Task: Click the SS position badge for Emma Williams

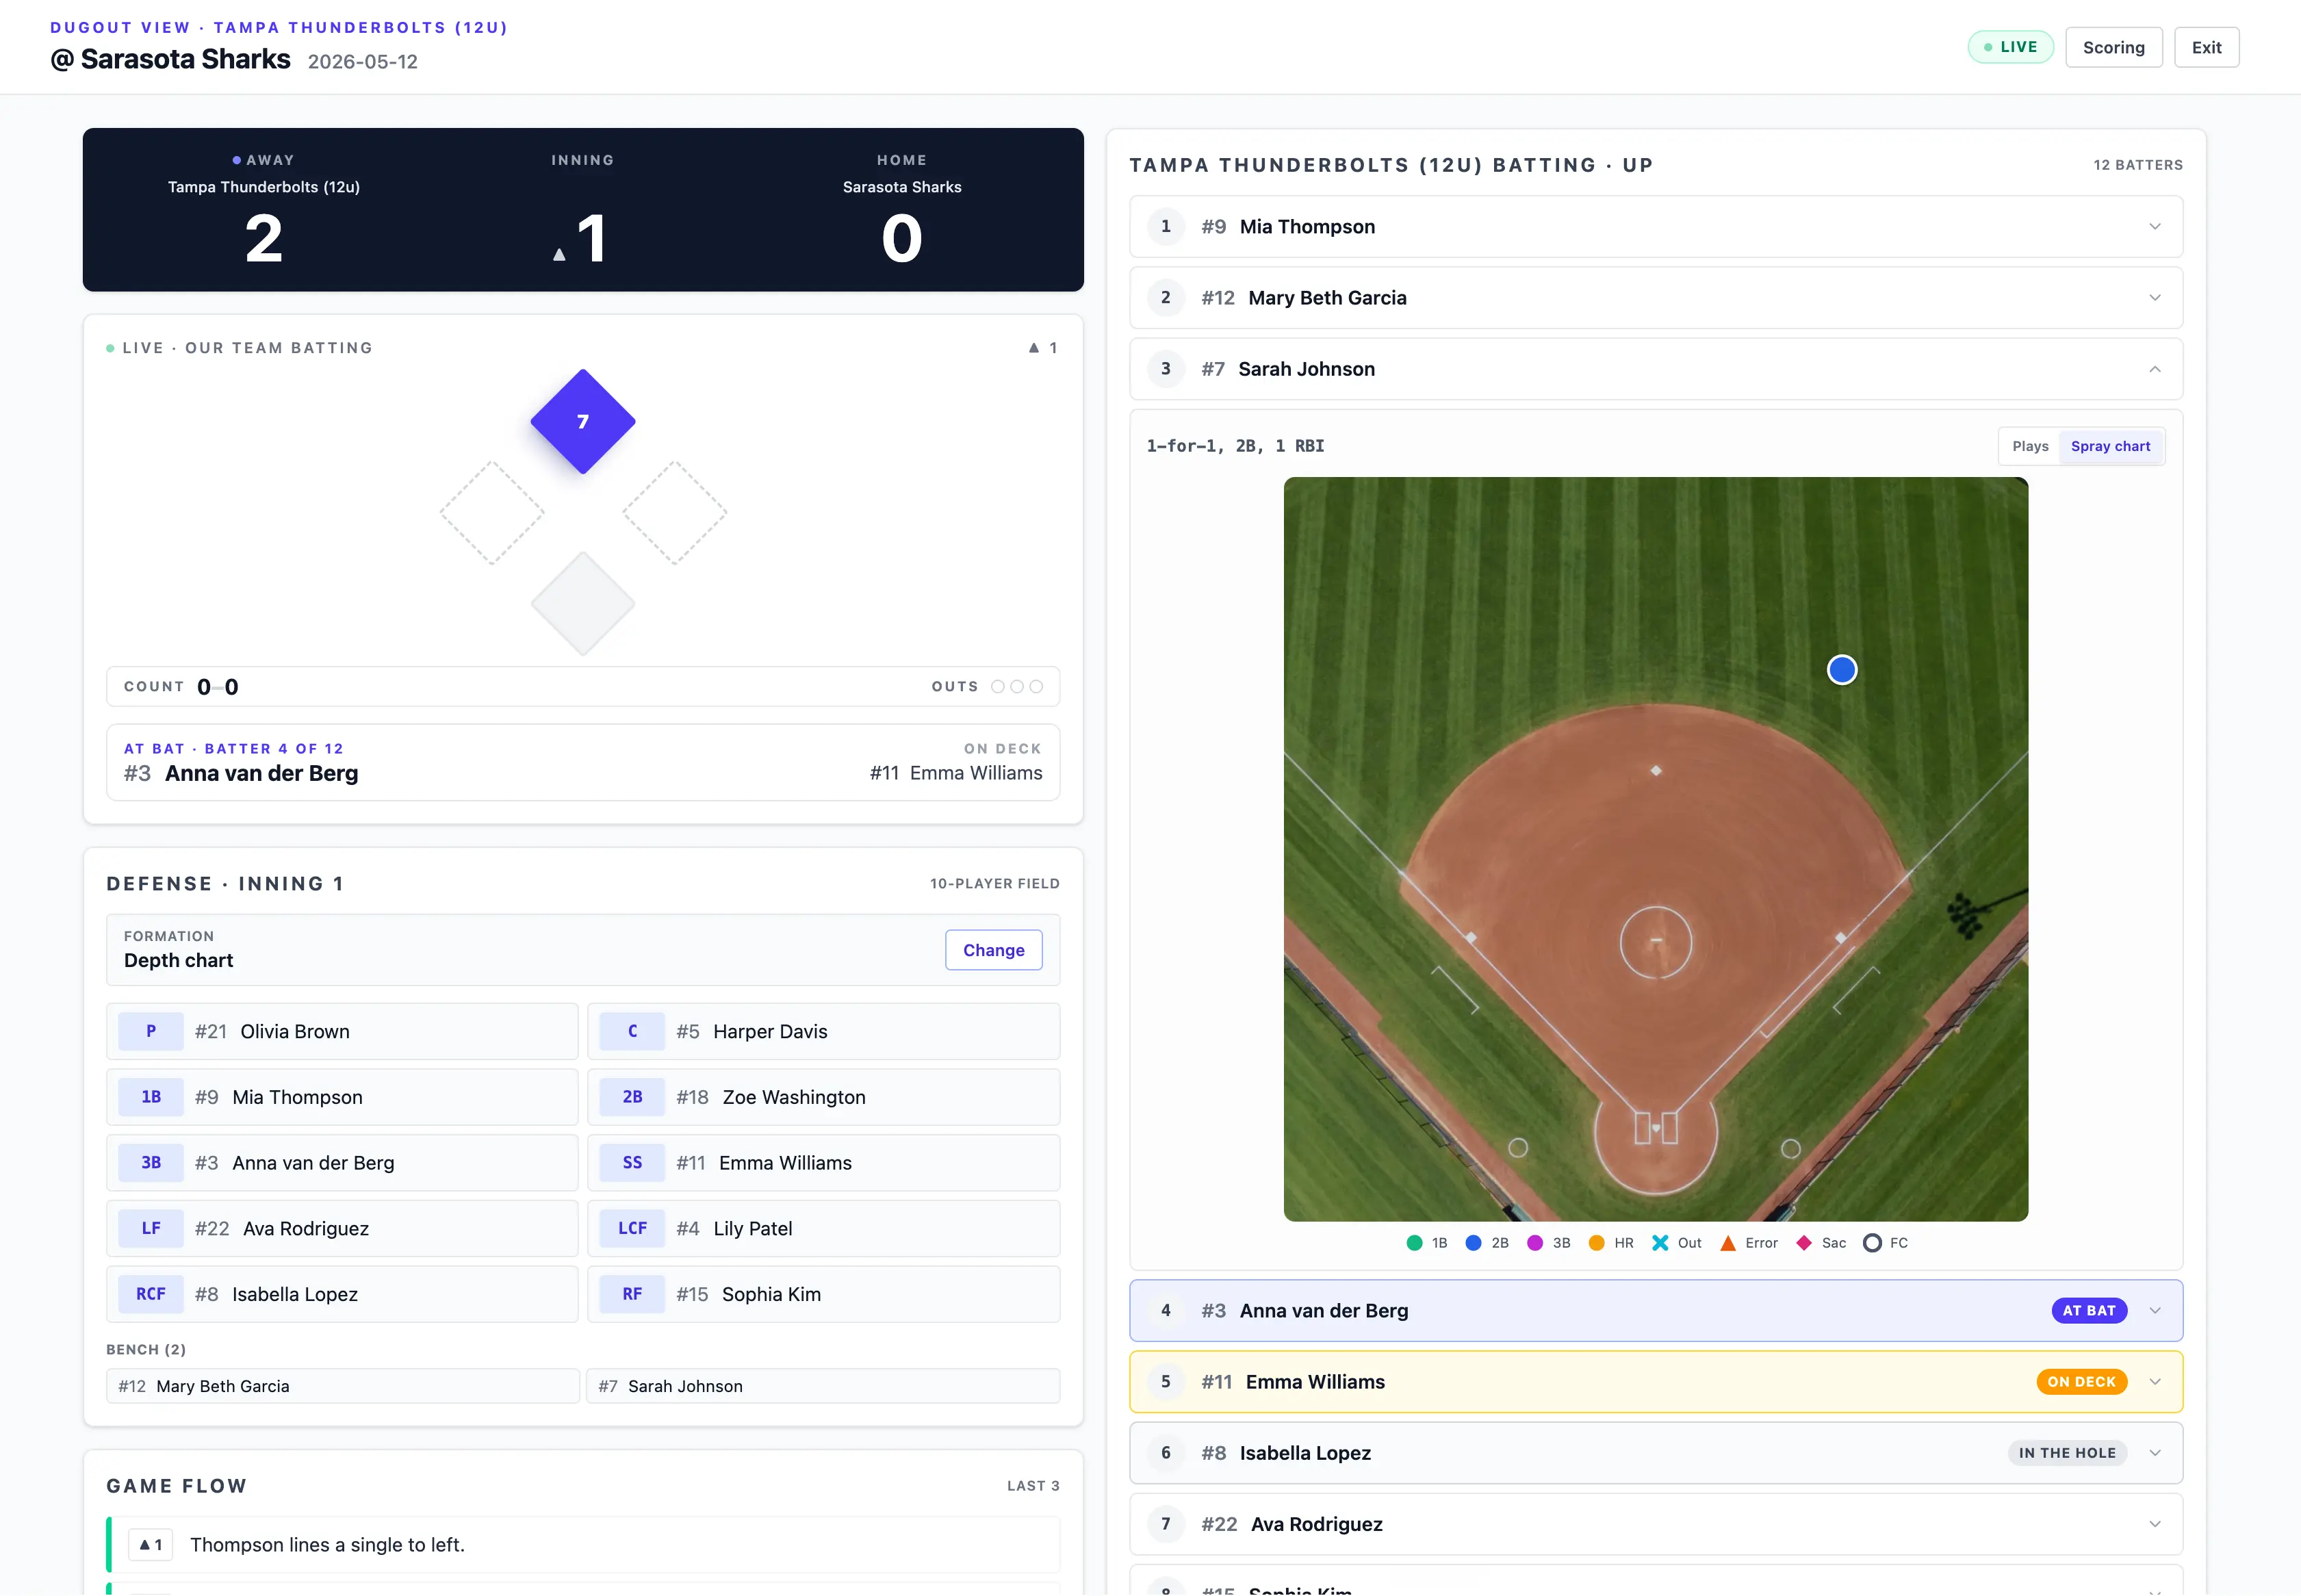Action: pyautogui.click(x=632, y=1163)
